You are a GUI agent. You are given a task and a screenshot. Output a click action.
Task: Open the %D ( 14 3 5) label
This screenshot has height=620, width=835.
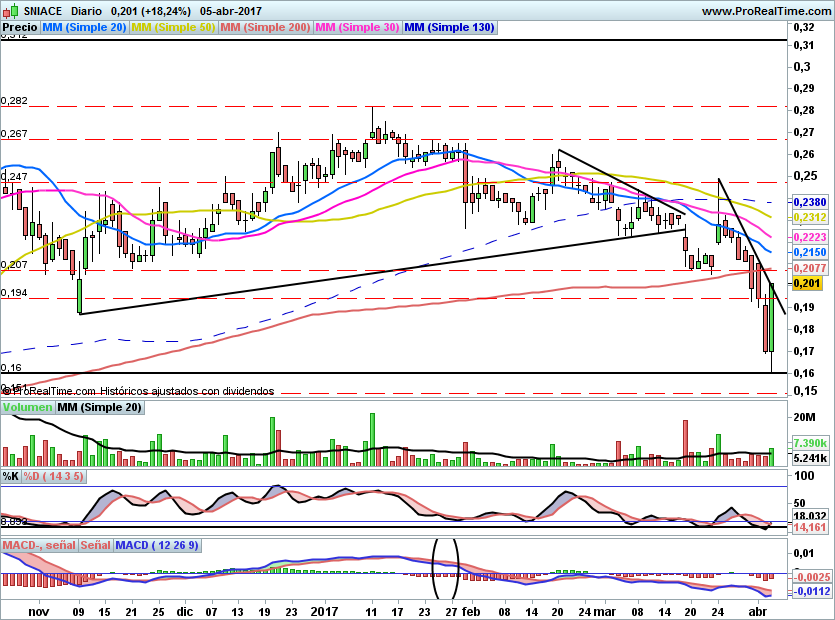53,476
